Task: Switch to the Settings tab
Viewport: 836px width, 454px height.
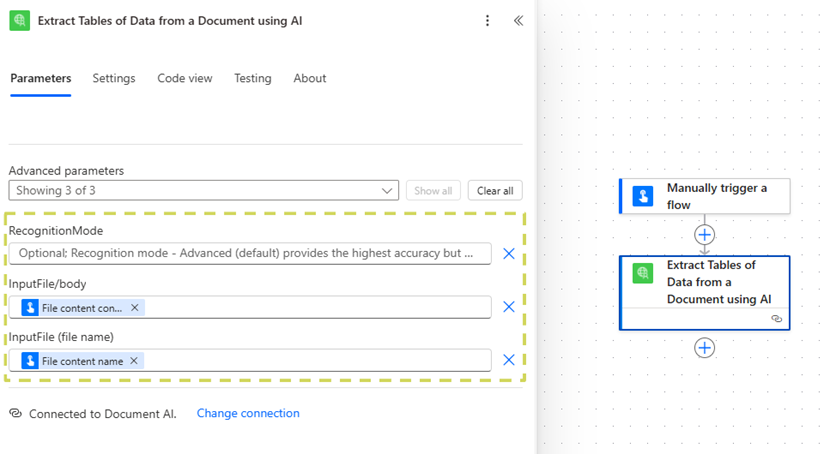Action: point(114,78)
